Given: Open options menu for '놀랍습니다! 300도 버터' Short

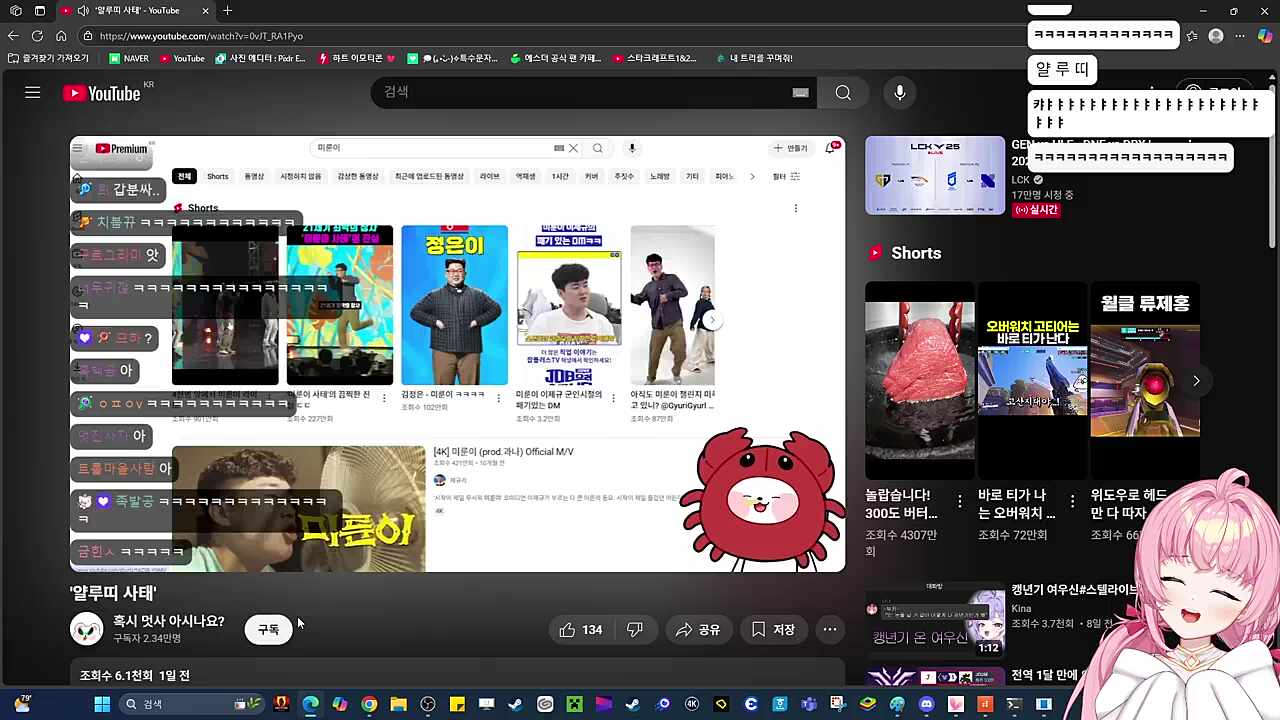Looking at the screenshot, I should click(960, 501).
